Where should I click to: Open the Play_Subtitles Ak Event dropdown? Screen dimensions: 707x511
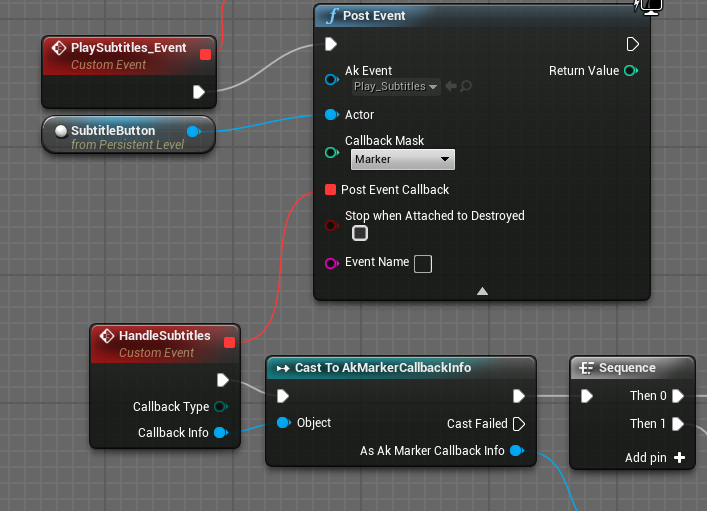(396, 87)
